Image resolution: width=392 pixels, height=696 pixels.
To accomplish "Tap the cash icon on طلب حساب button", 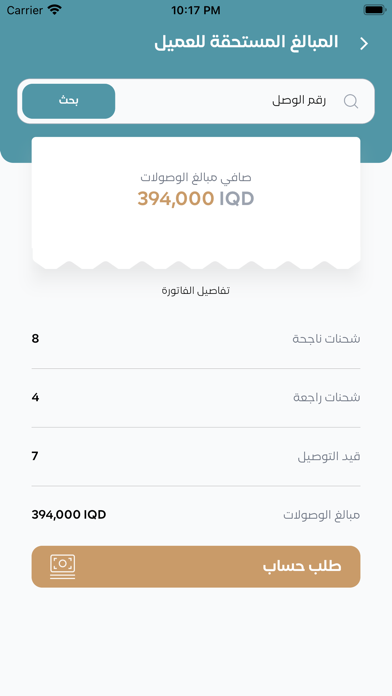I will 63,567.
